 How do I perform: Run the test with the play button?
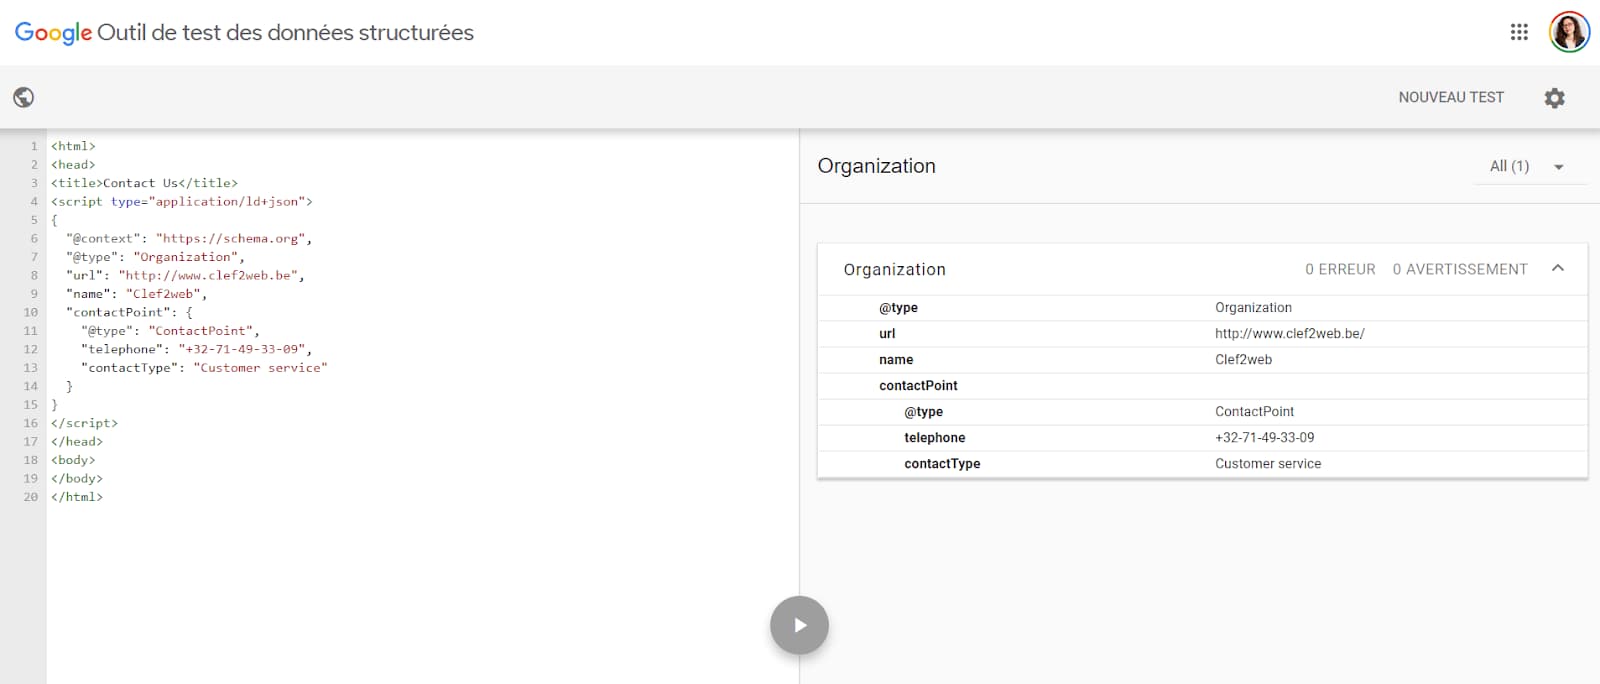tap(799, 625)
